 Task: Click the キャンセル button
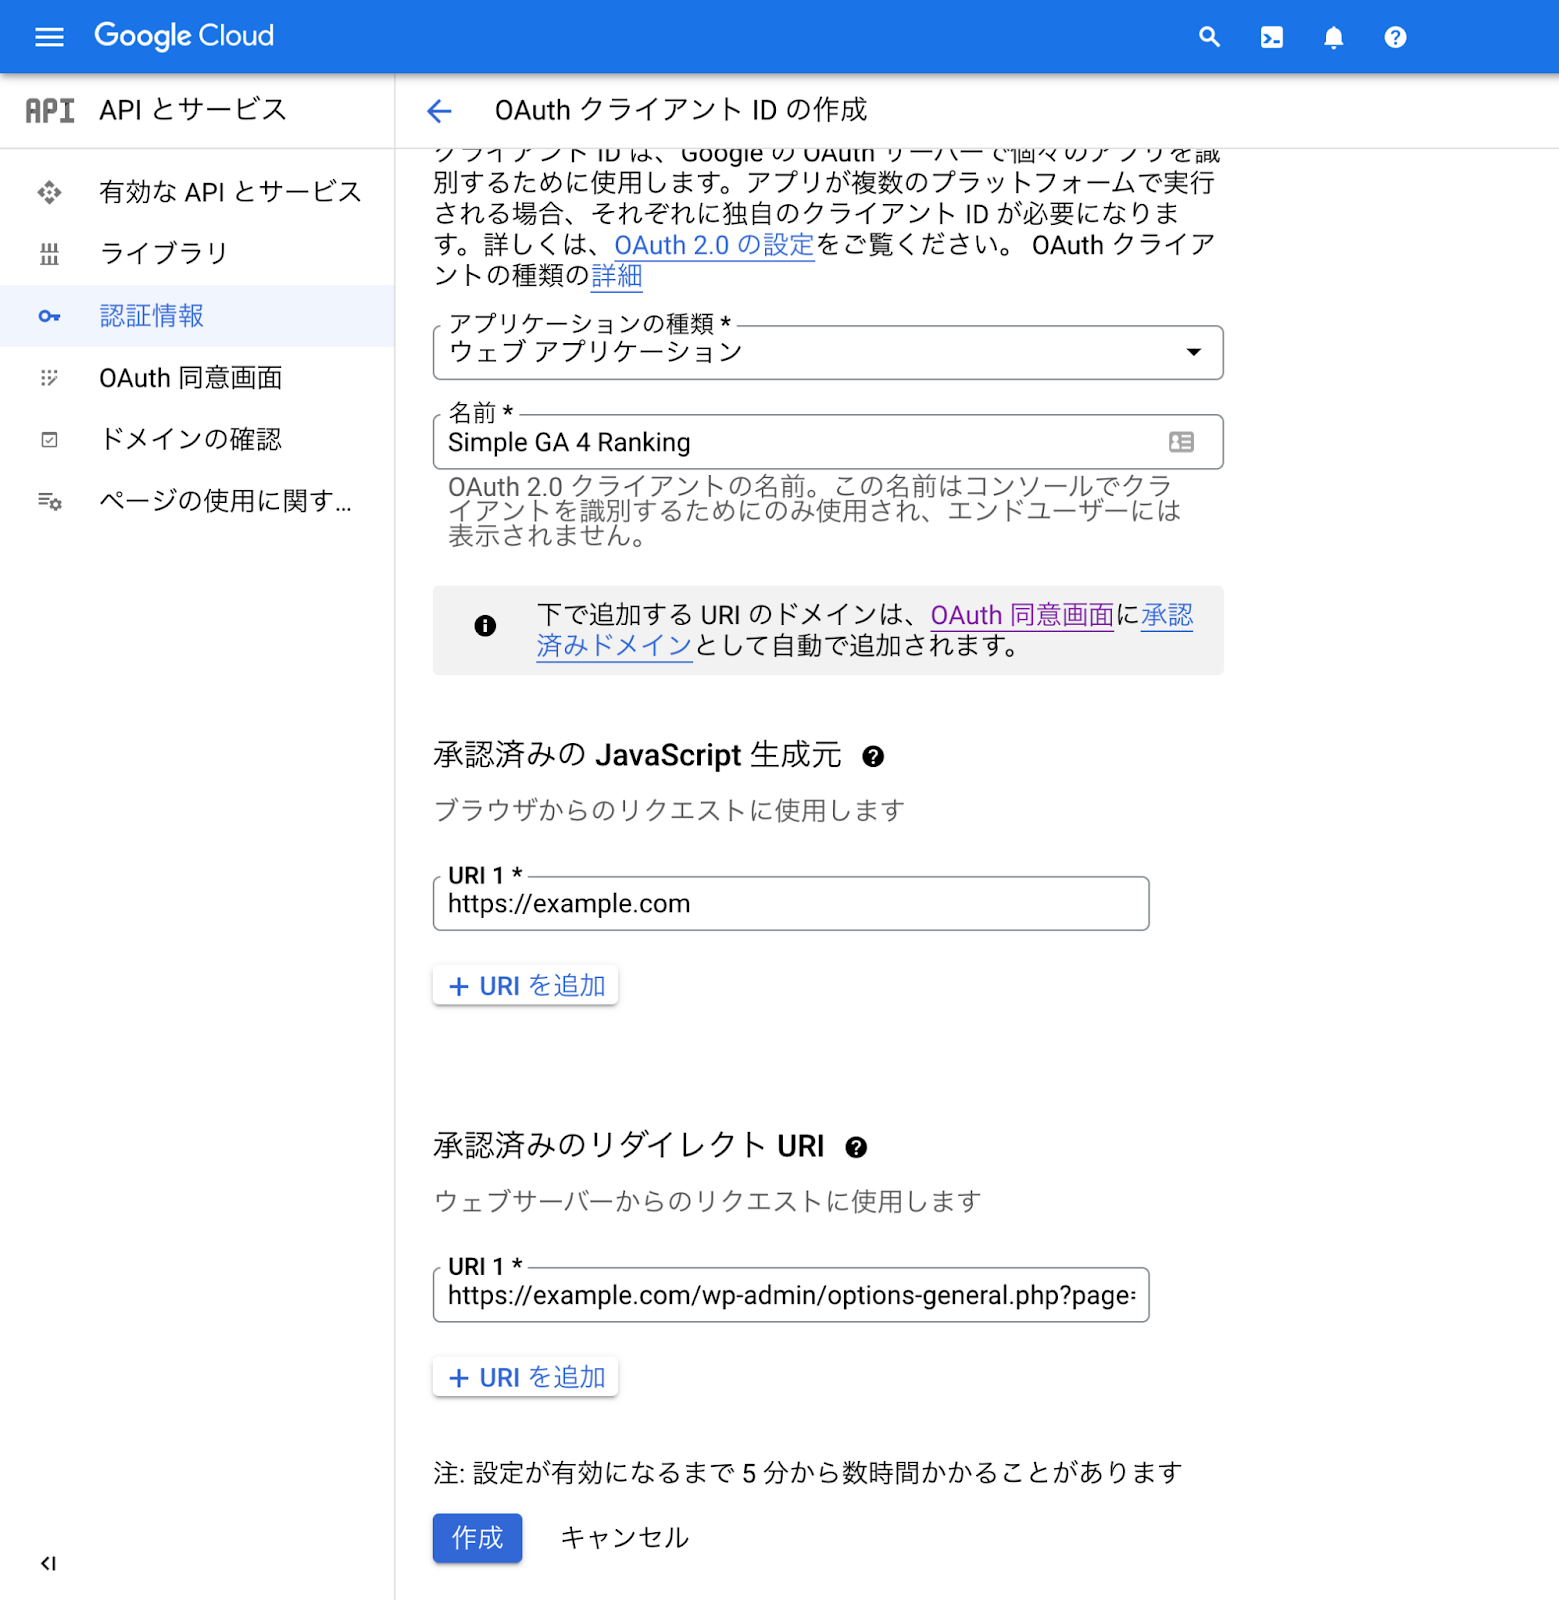[624, 1538]
